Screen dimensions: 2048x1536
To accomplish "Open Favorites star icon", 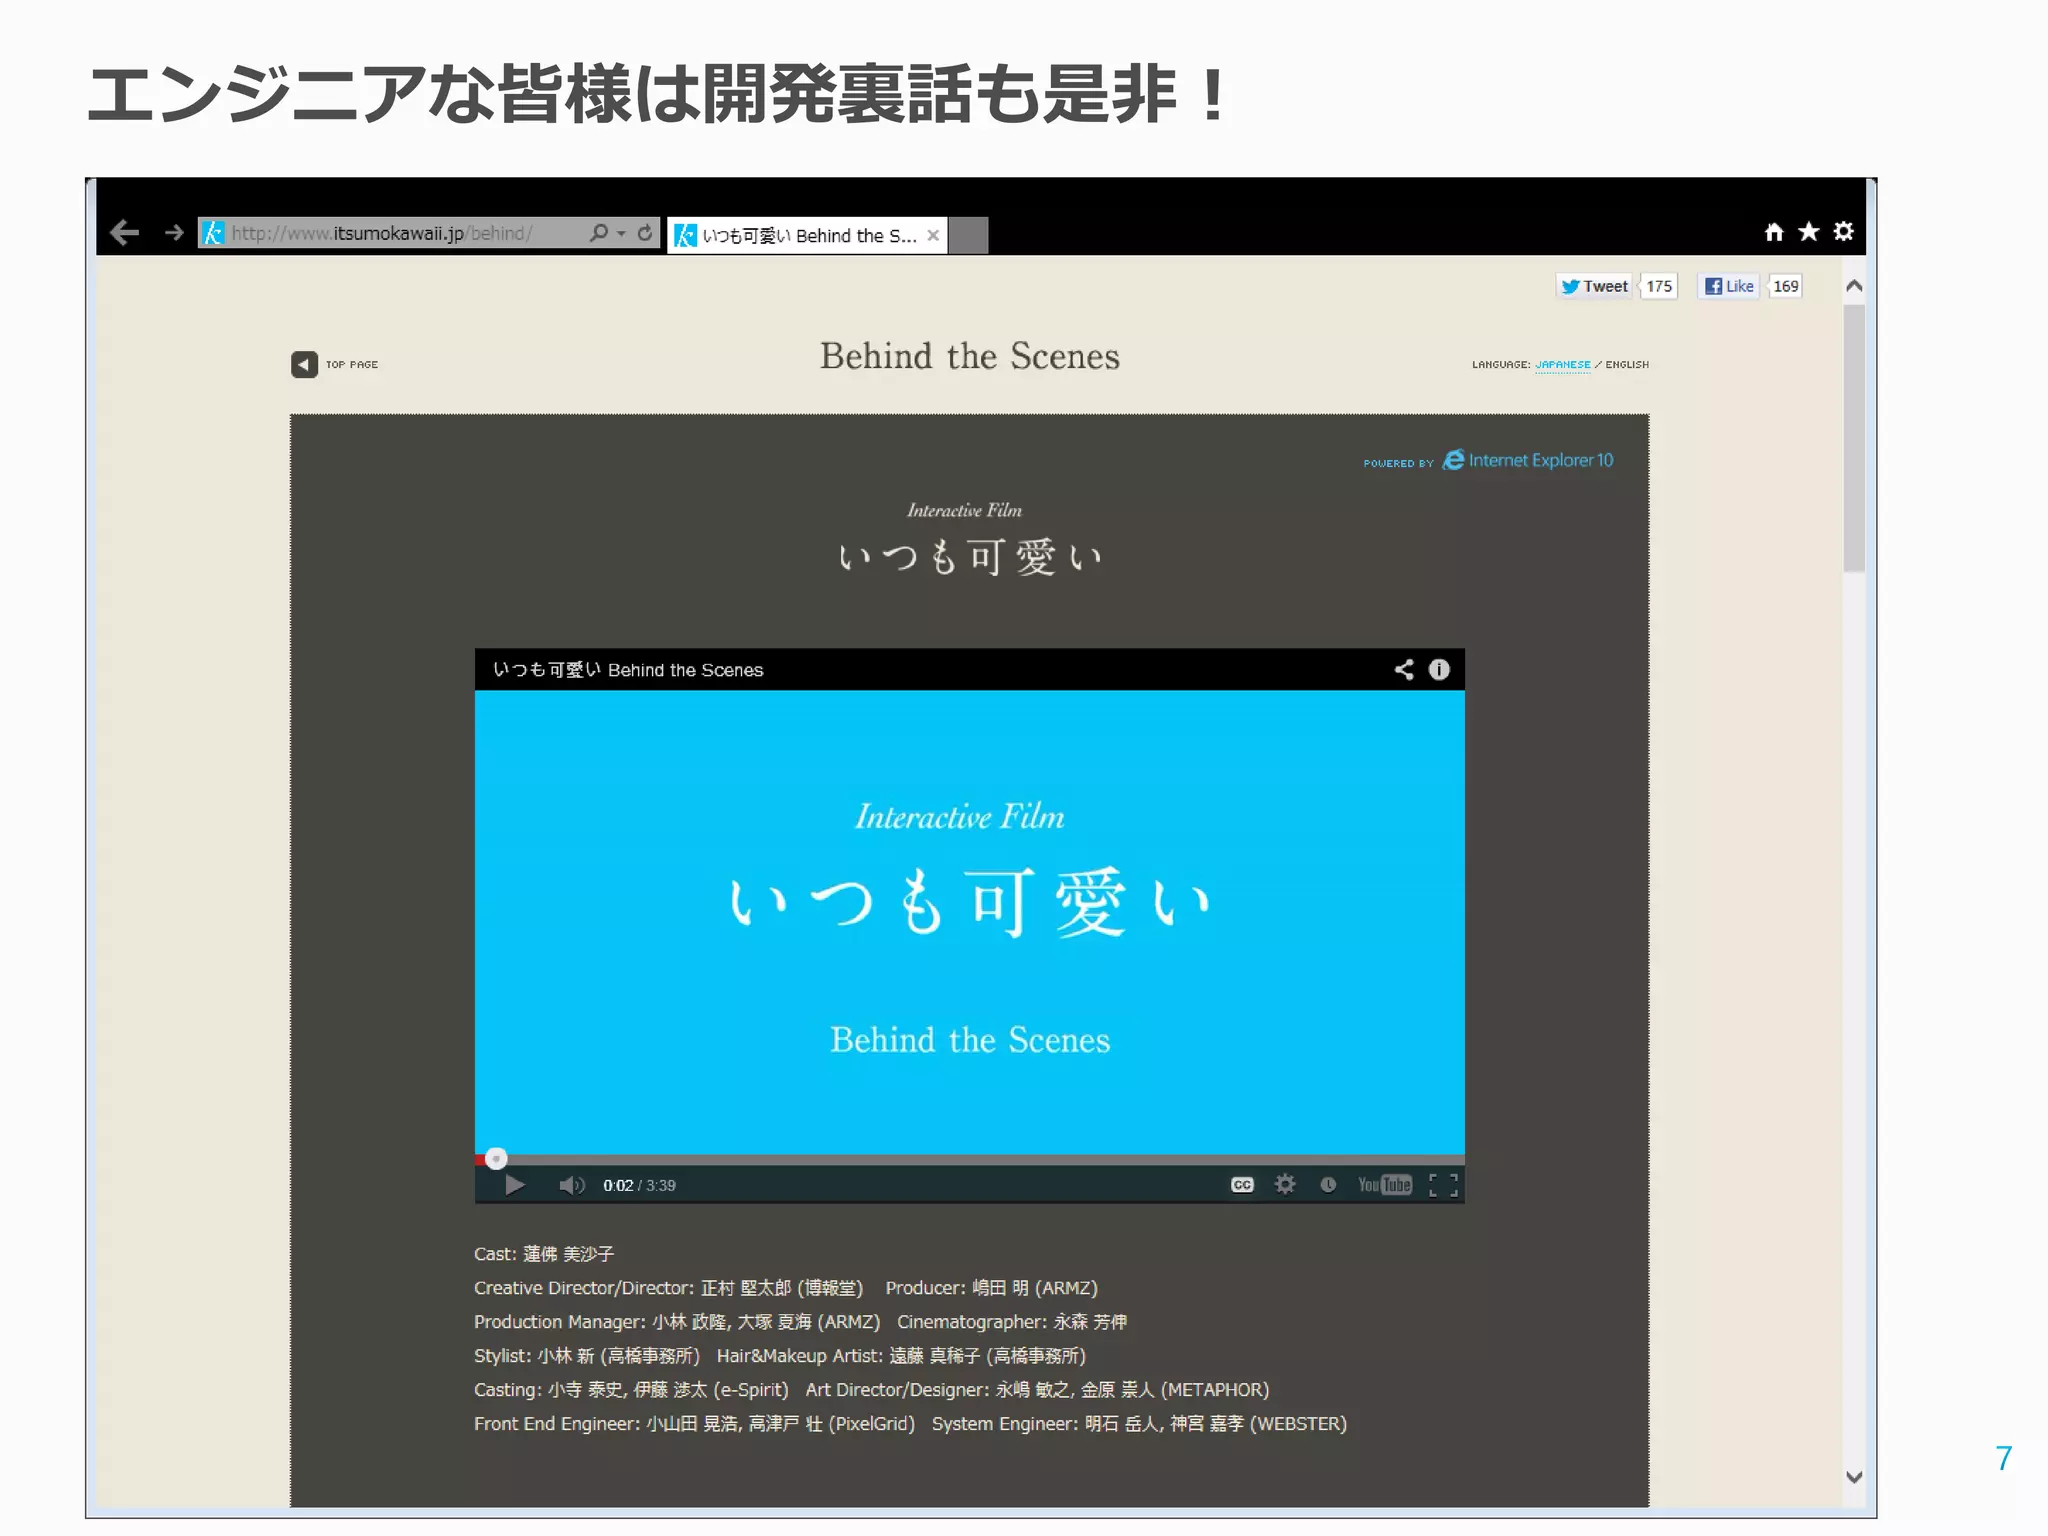I will [1809, 232].
